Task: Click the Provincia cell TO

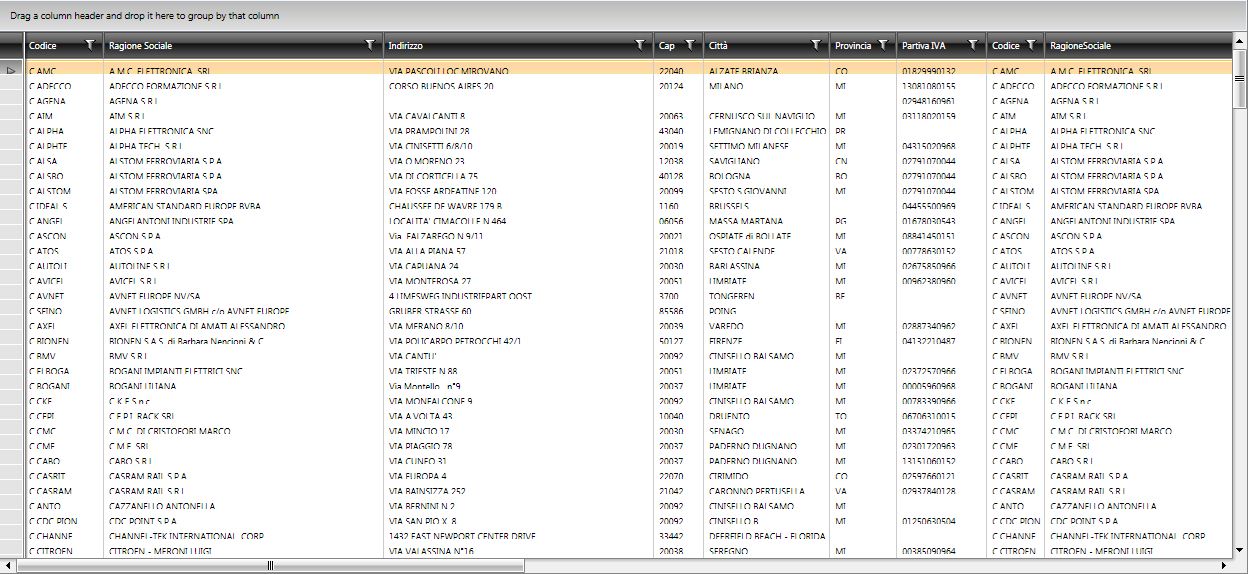Action: (x=863, y=416)
